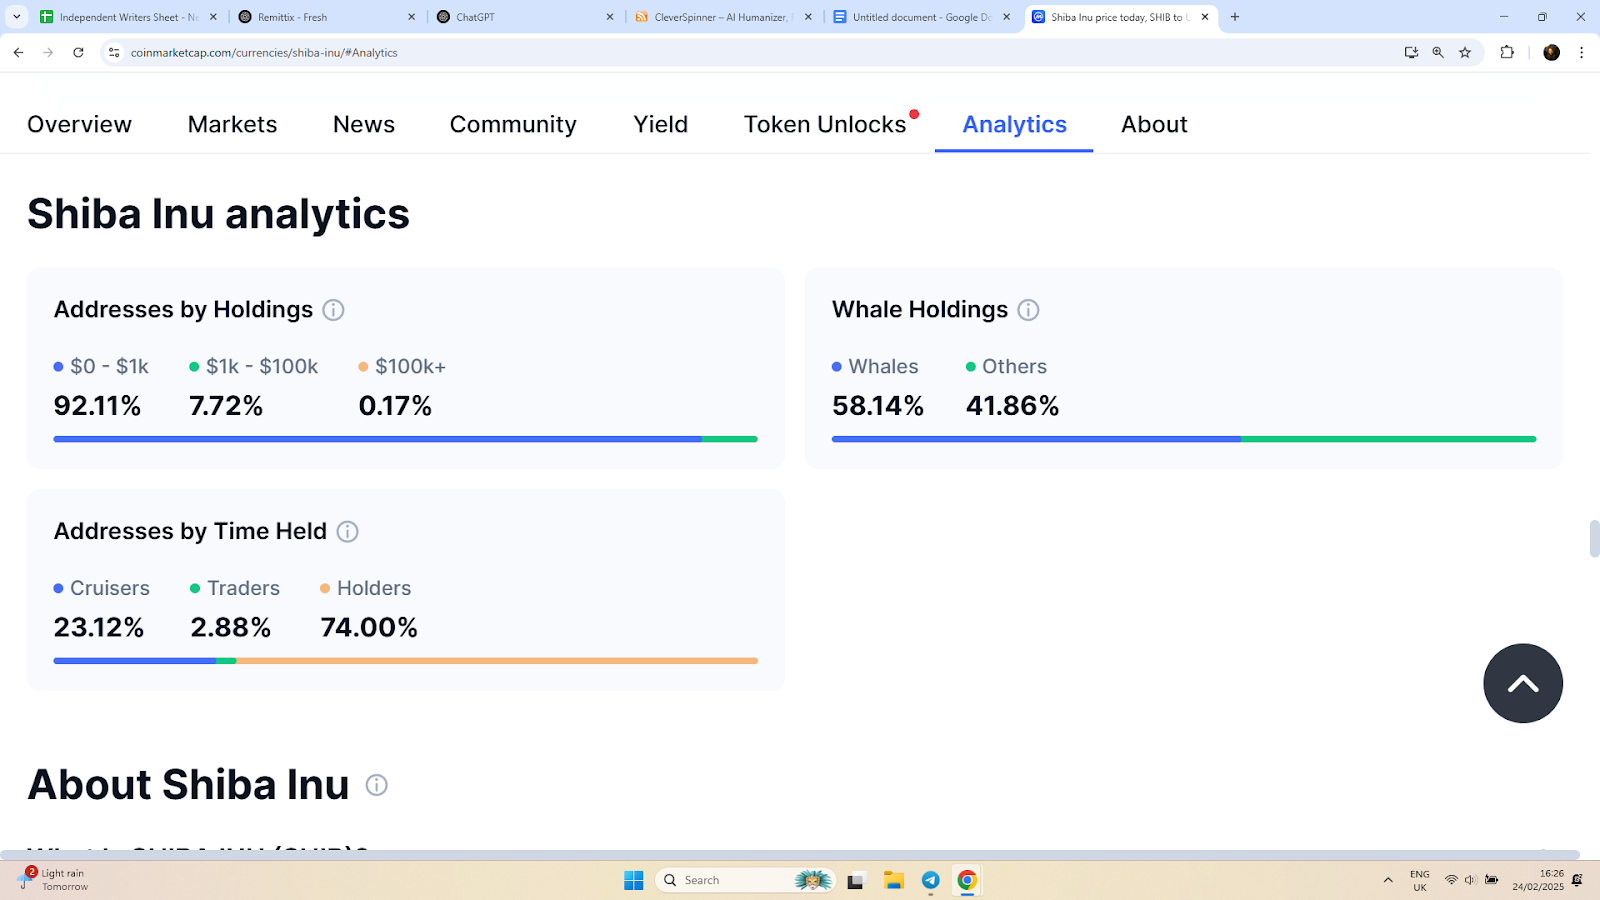This screenshot has width=1600, height=900.
Task: Click the Addresses by Holdings info icon
Action: click(334, 310)
